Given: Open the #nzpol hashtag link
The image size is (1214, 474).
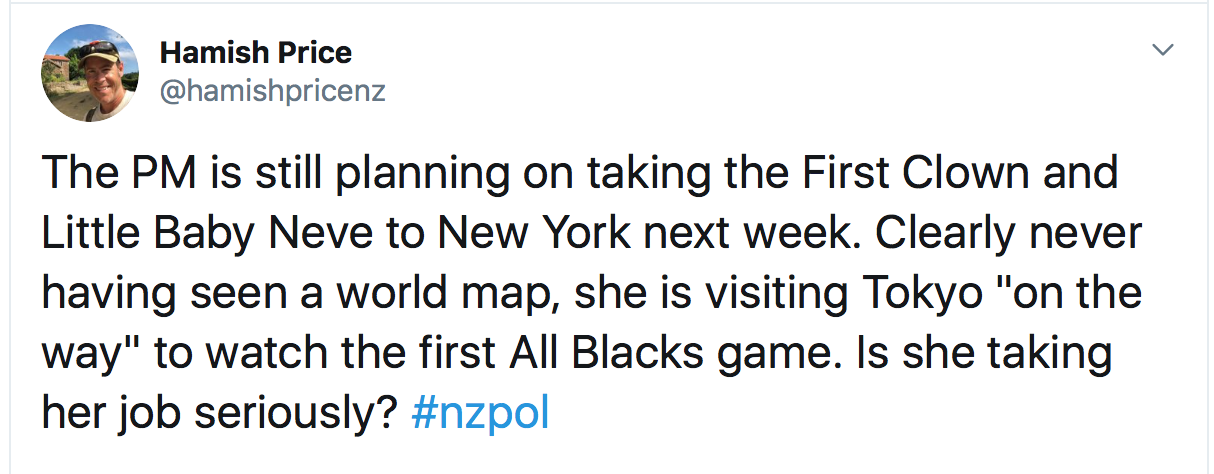Looking at the screenshot, I should pyautogui.click(x=480, y=412).
